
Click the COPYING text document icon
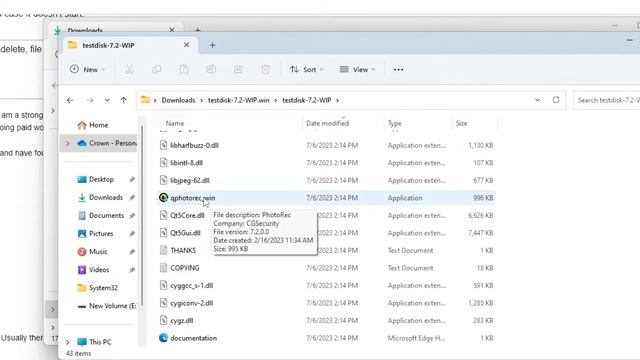(x=163, y=268)
